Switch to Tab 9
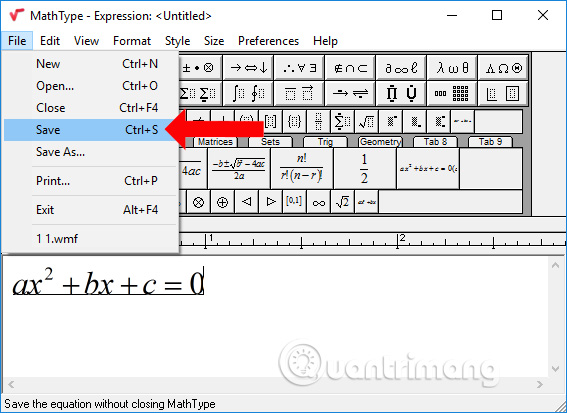This screenshot has width=567, height=413. click(490, 142)
